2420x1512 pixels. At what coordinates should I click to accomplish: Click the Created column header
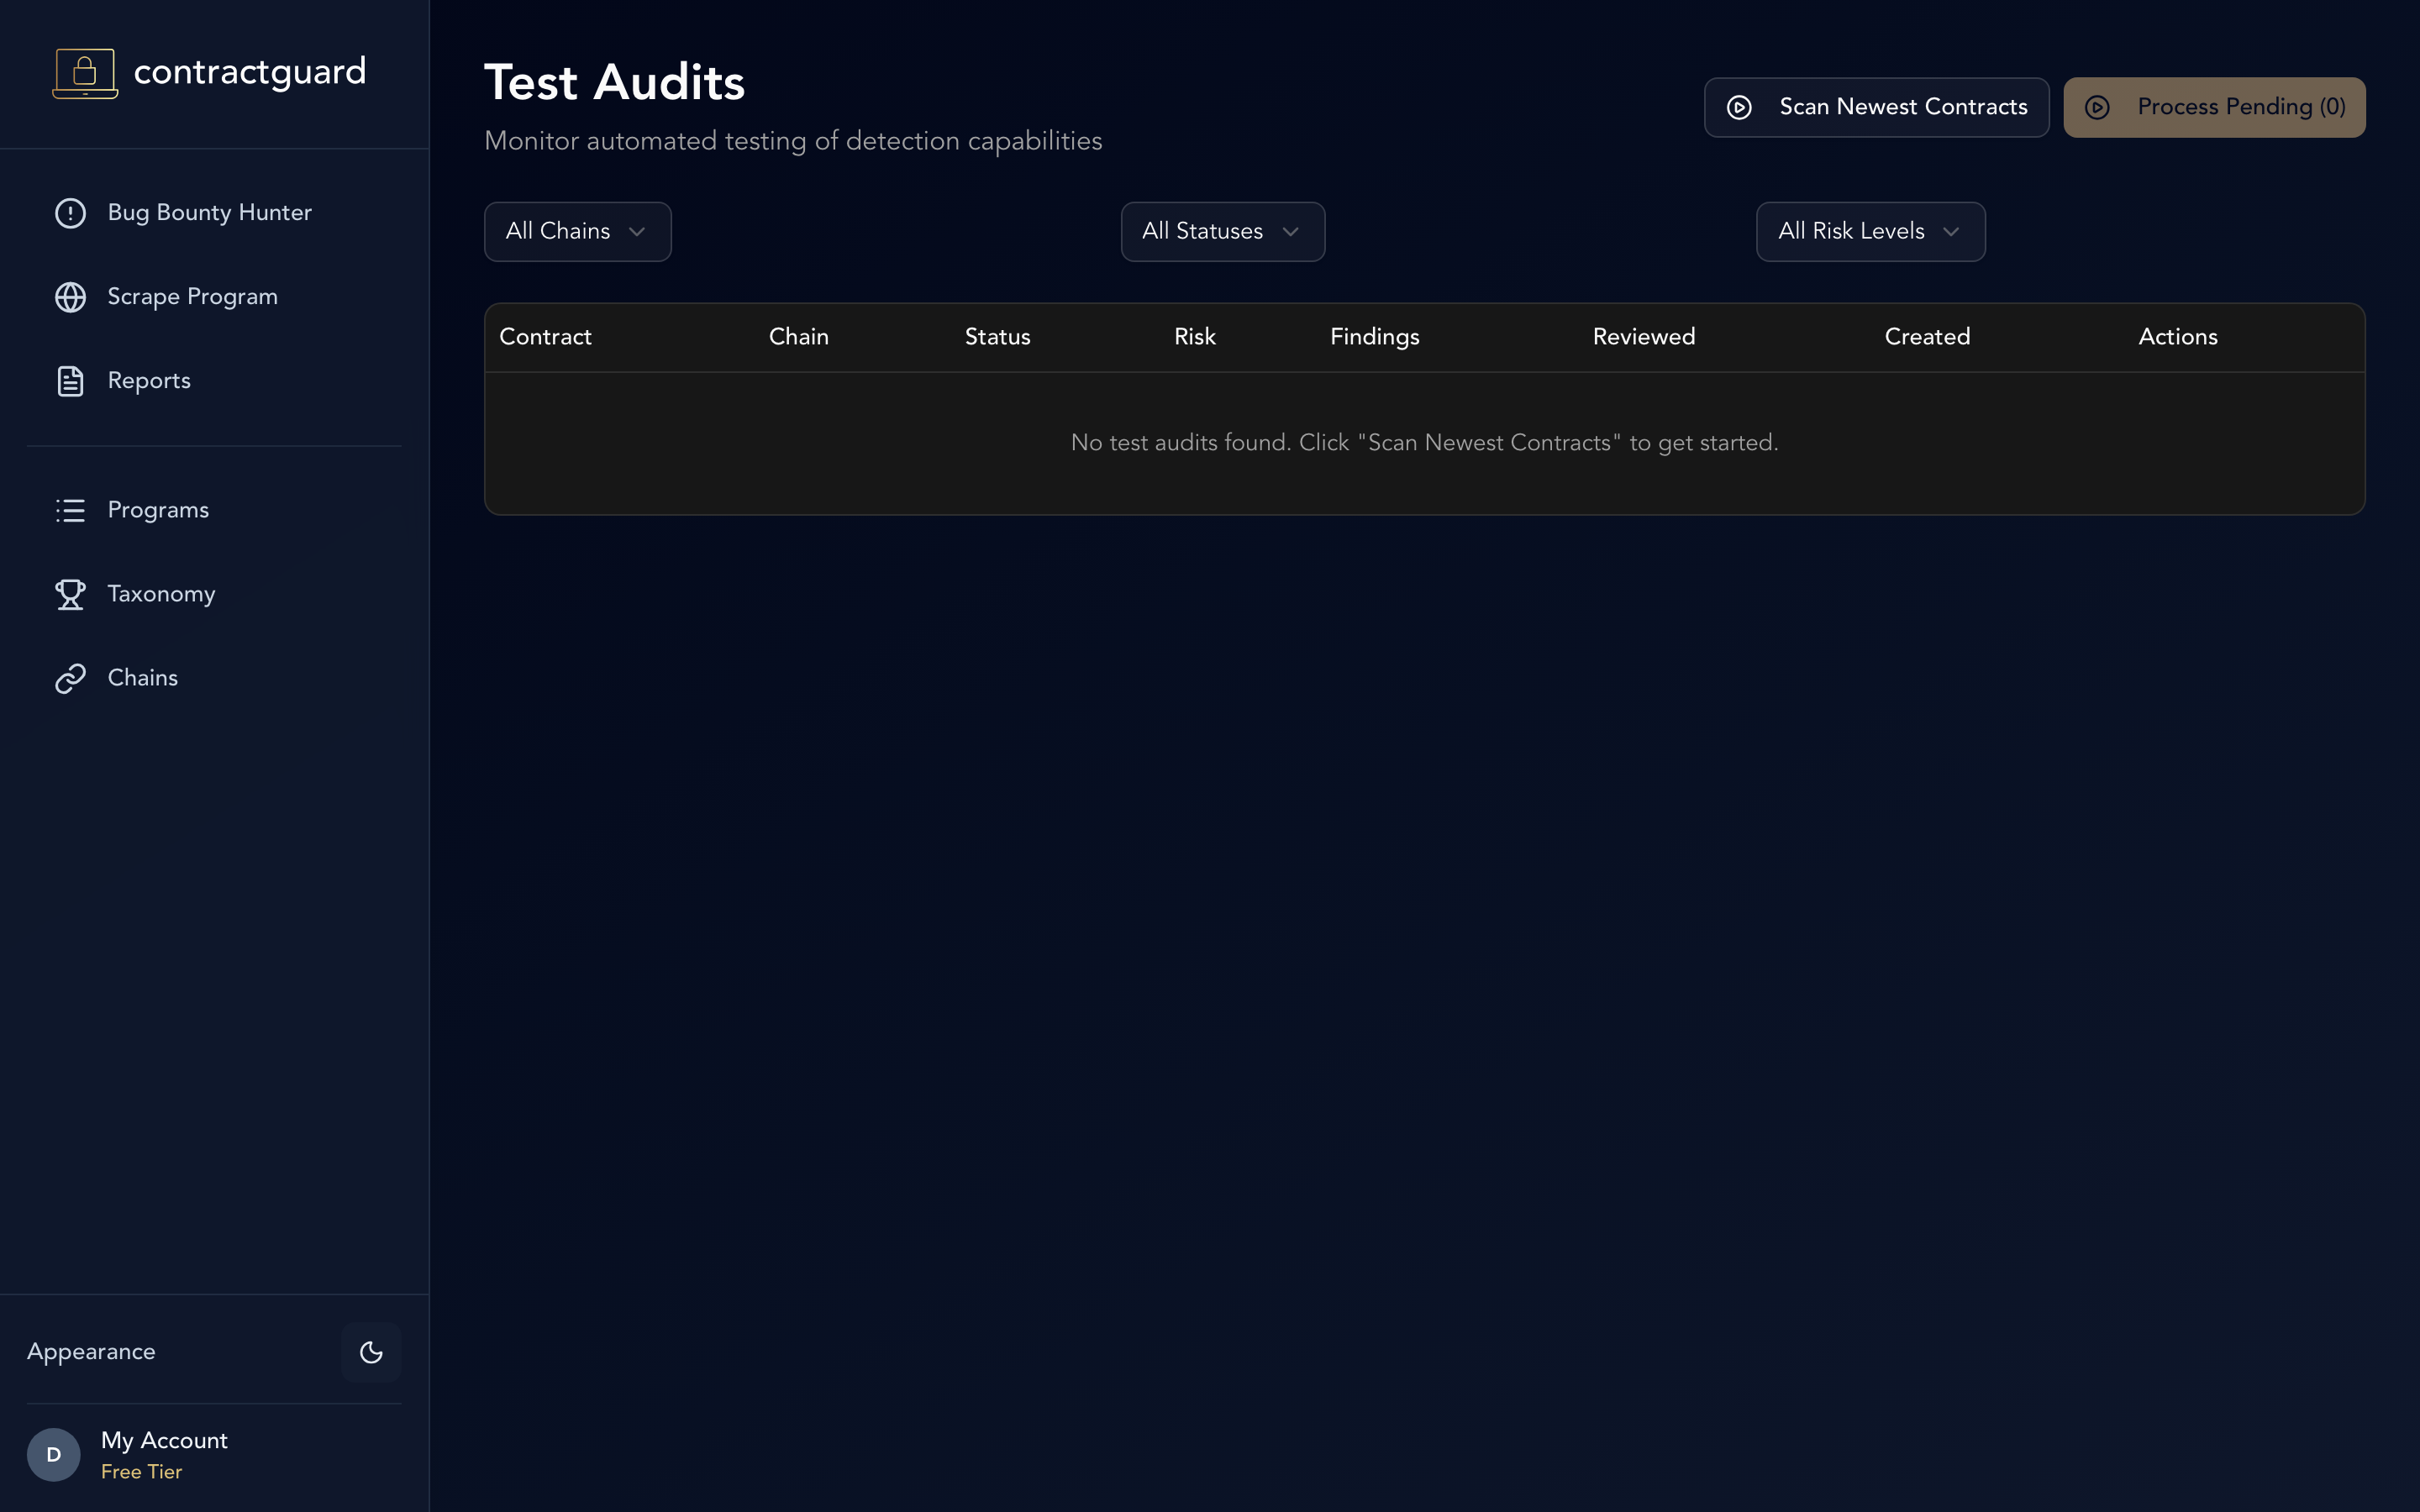1927,337
